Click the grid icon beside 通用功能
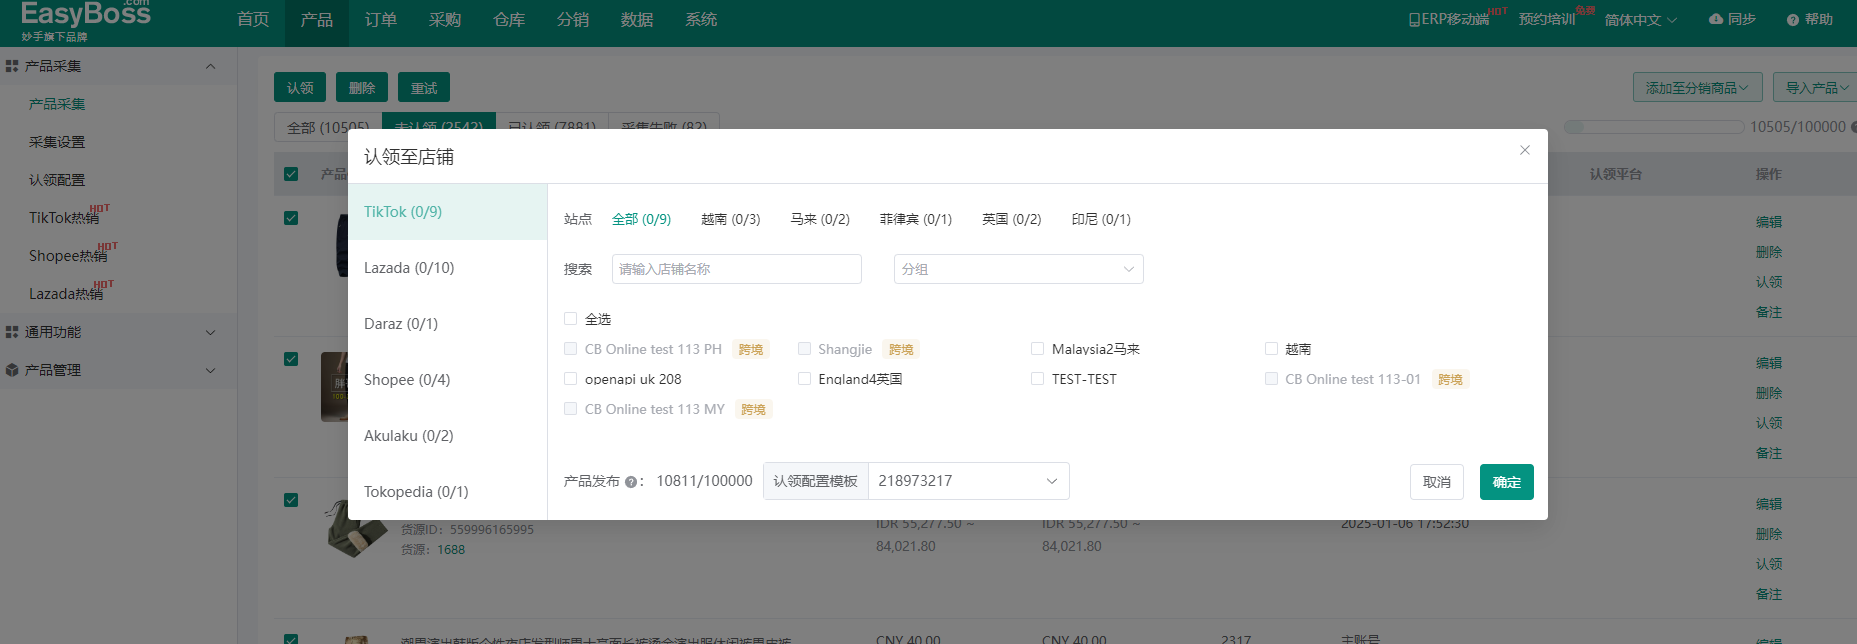The image size is (1857, 644). pyautogui.click(x=12, y=332)
